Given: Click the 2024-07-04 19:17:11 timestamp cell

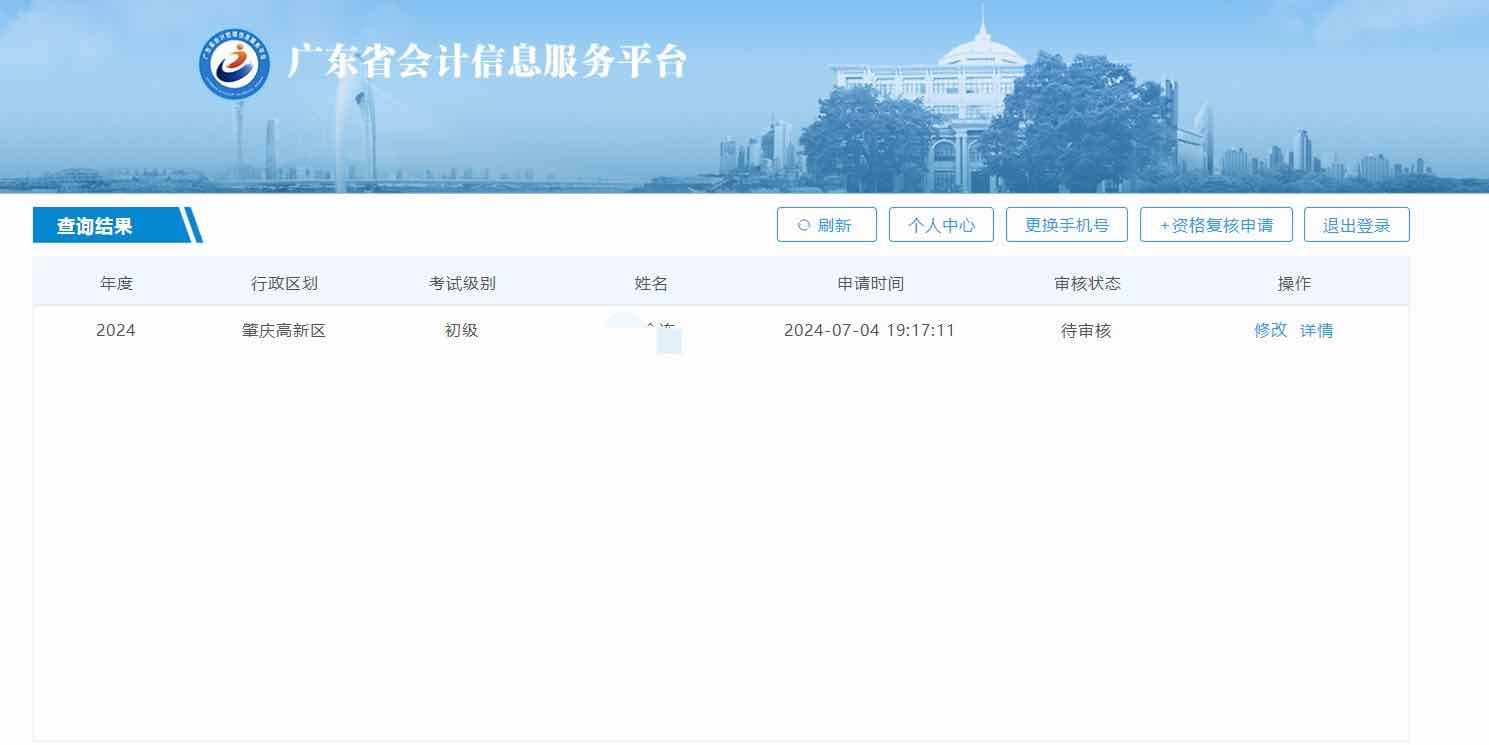Looking at the screenshot, I should click(869, 330).
